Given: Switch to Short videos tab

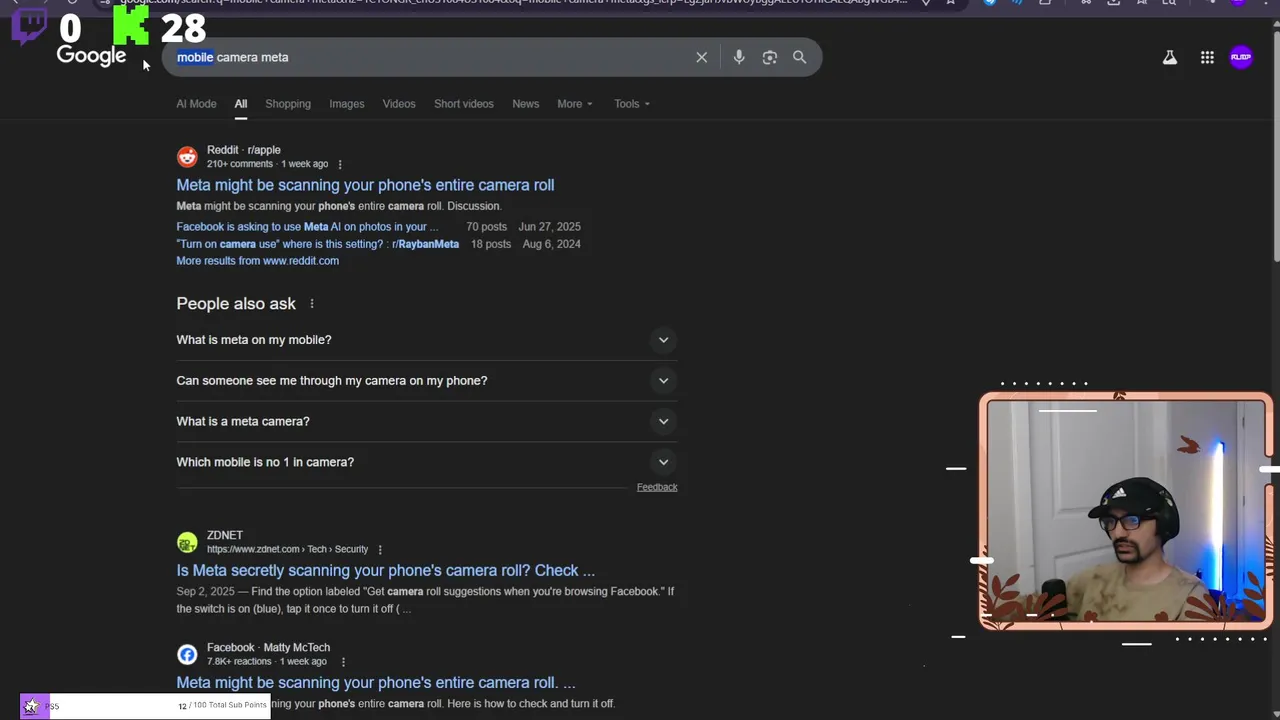Looking at the screenshot, I should (x=464, y=104).
